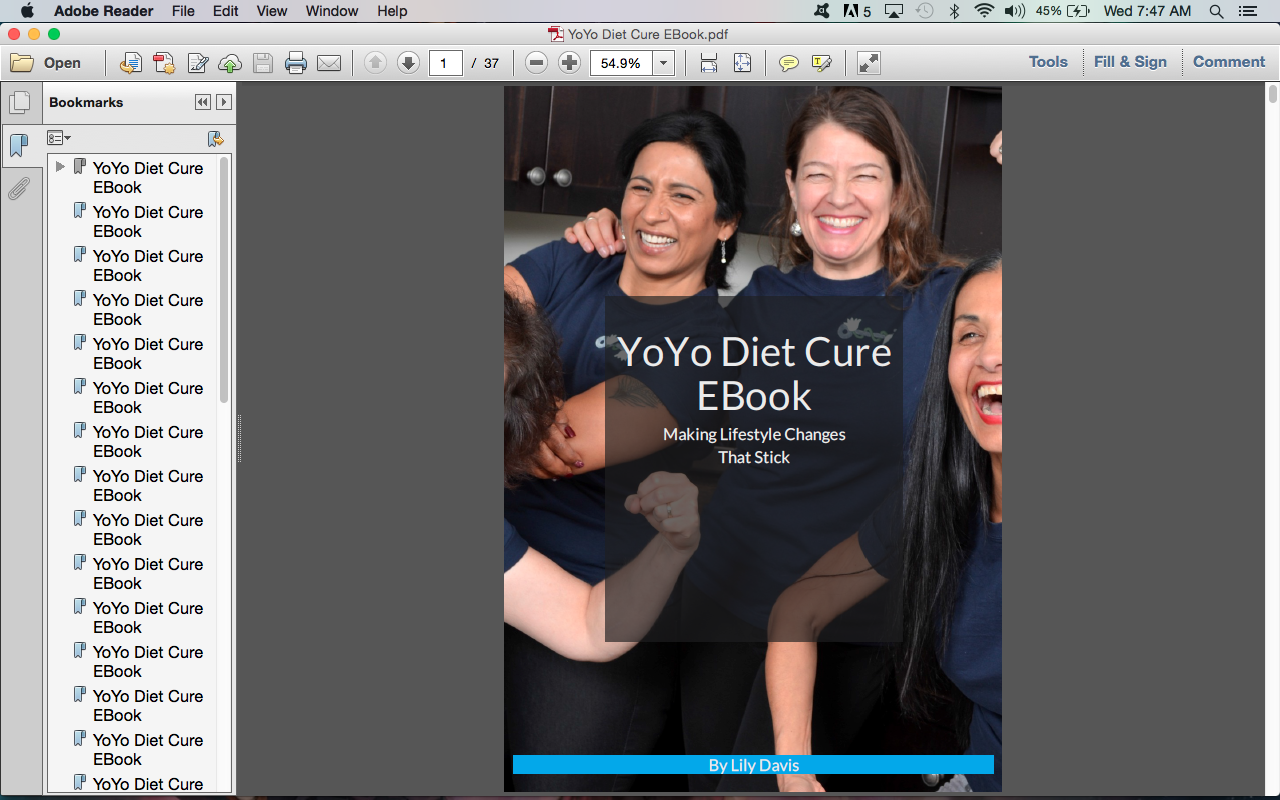Click the new bookmark icon
This screenshot has height=800, width=1280.
coord(215,139)
